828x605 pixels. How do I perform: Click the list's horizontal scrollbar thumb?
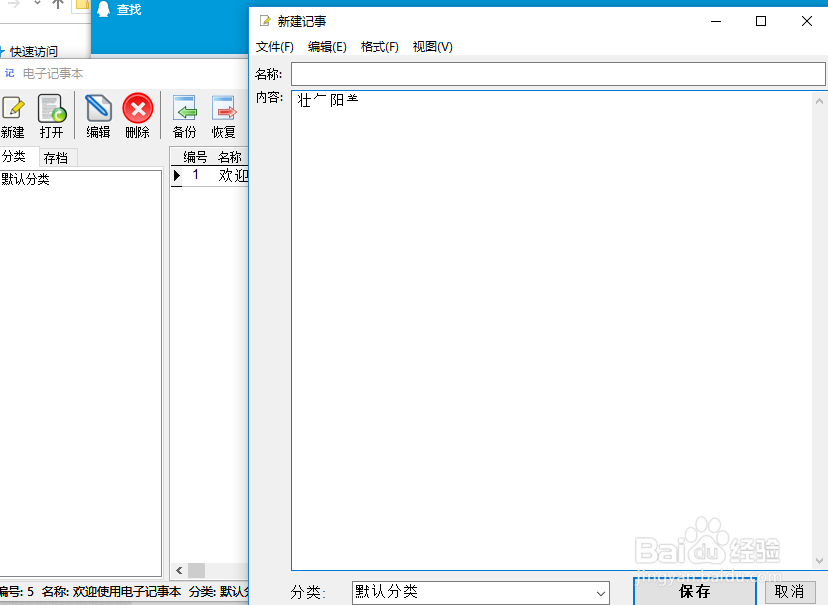[x=196, y=570]
